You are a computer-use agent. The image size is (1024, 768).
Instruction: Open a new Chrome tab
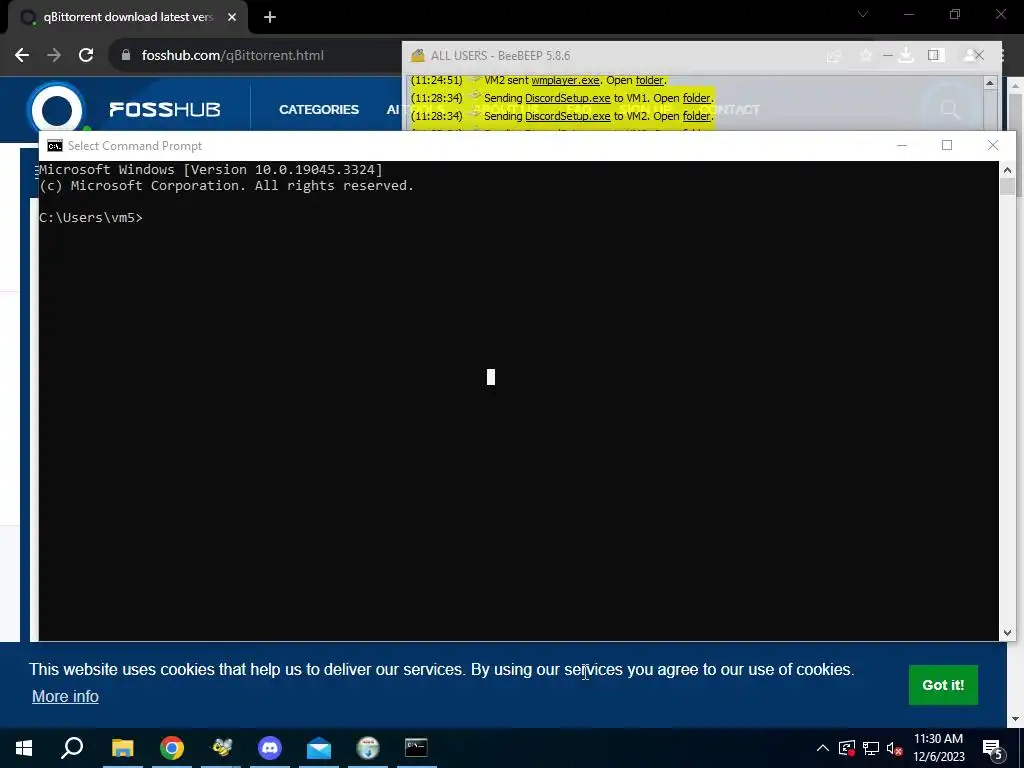[x=270, y=18]
